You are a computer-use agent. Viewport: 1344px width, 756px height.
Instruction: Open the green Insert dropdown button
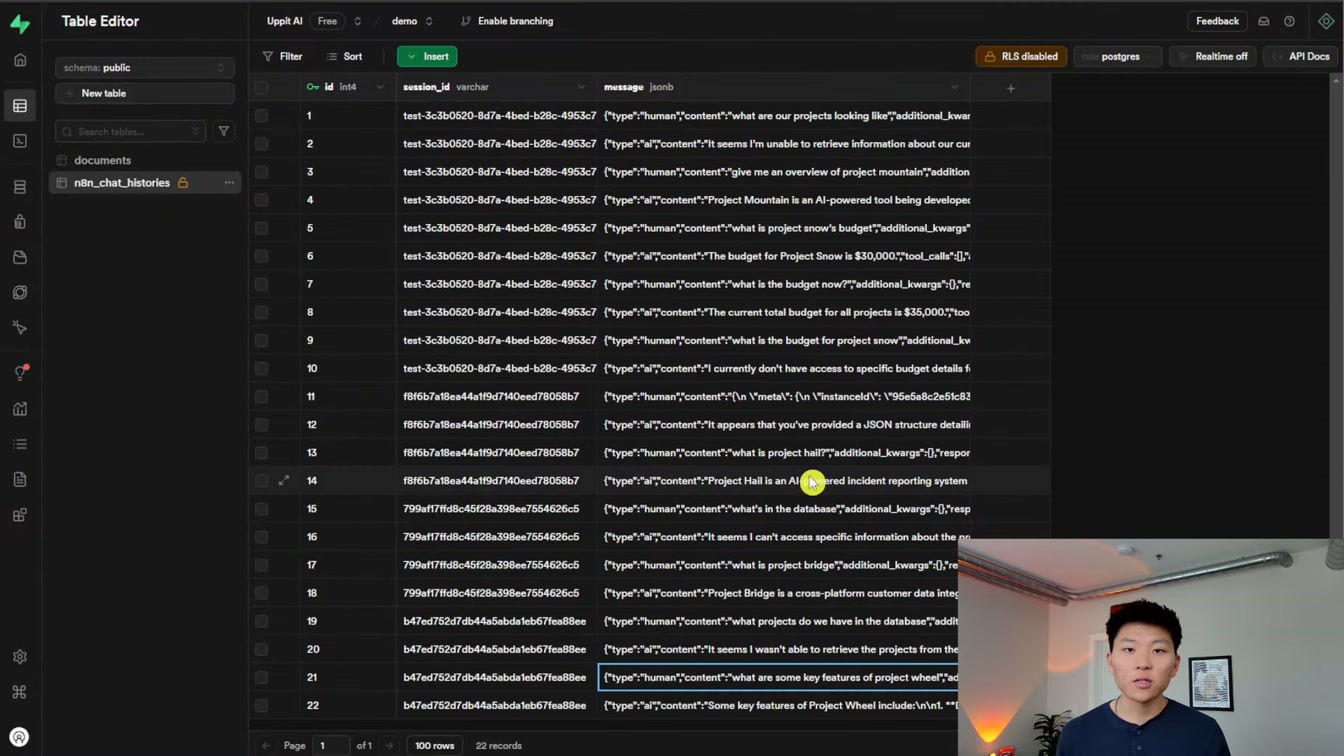point(427,57)
